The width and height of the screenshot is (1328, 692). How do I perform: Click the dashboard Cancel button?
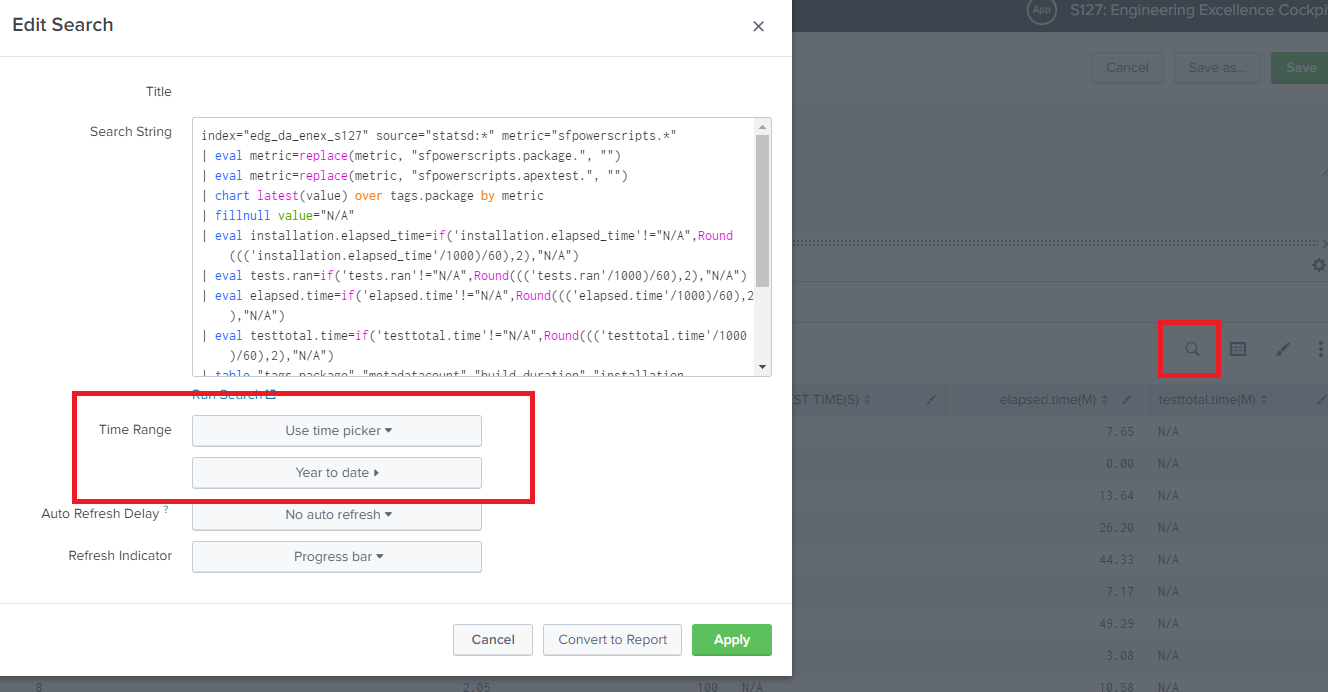1127,68
